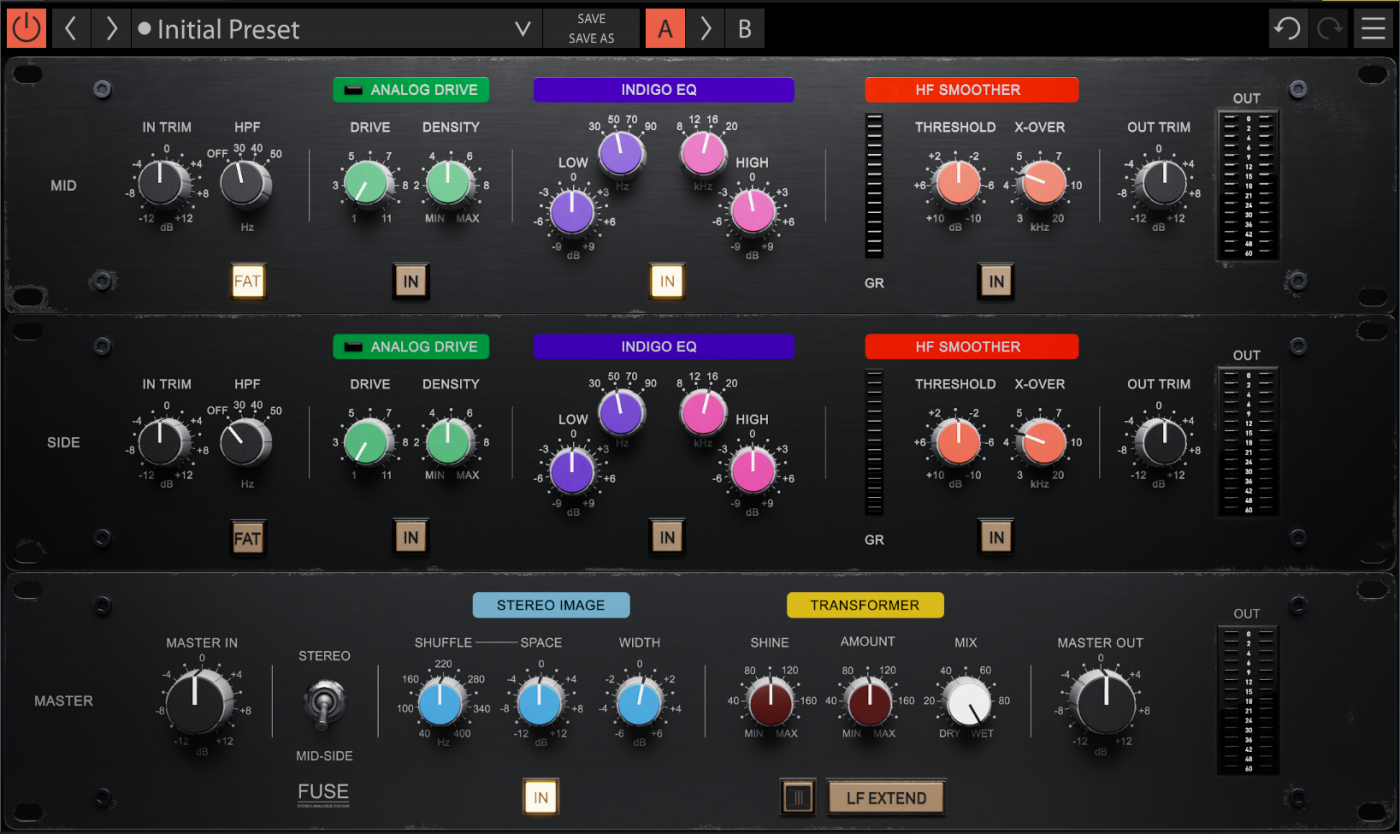Click the undo arrow icon
Screen dimensions: 1400x834
(x=1289, y=28)
